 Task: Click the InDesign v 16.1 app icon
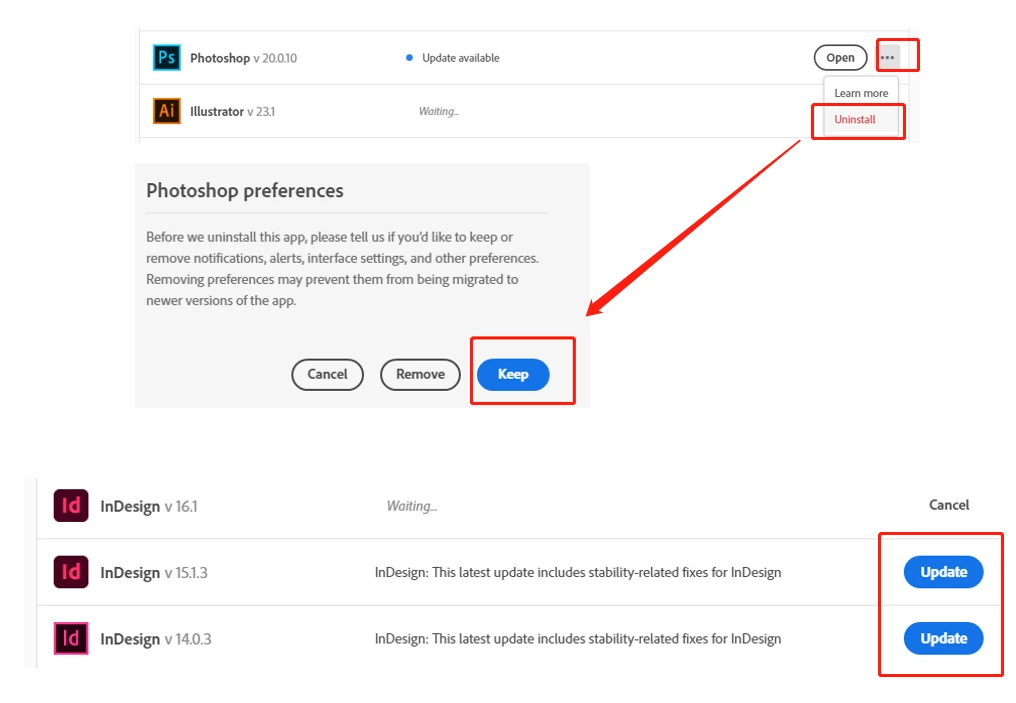[71, 505]
